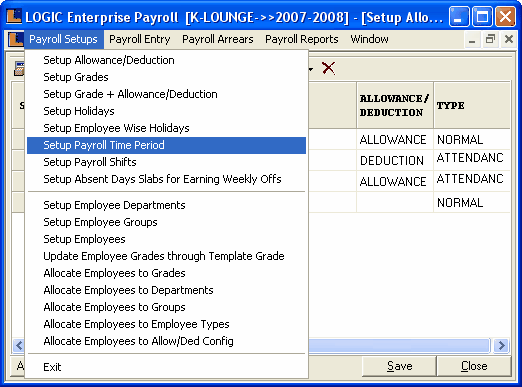
Task: Click the document icon left of Payroll Setups
Action: tap(15, 39)
